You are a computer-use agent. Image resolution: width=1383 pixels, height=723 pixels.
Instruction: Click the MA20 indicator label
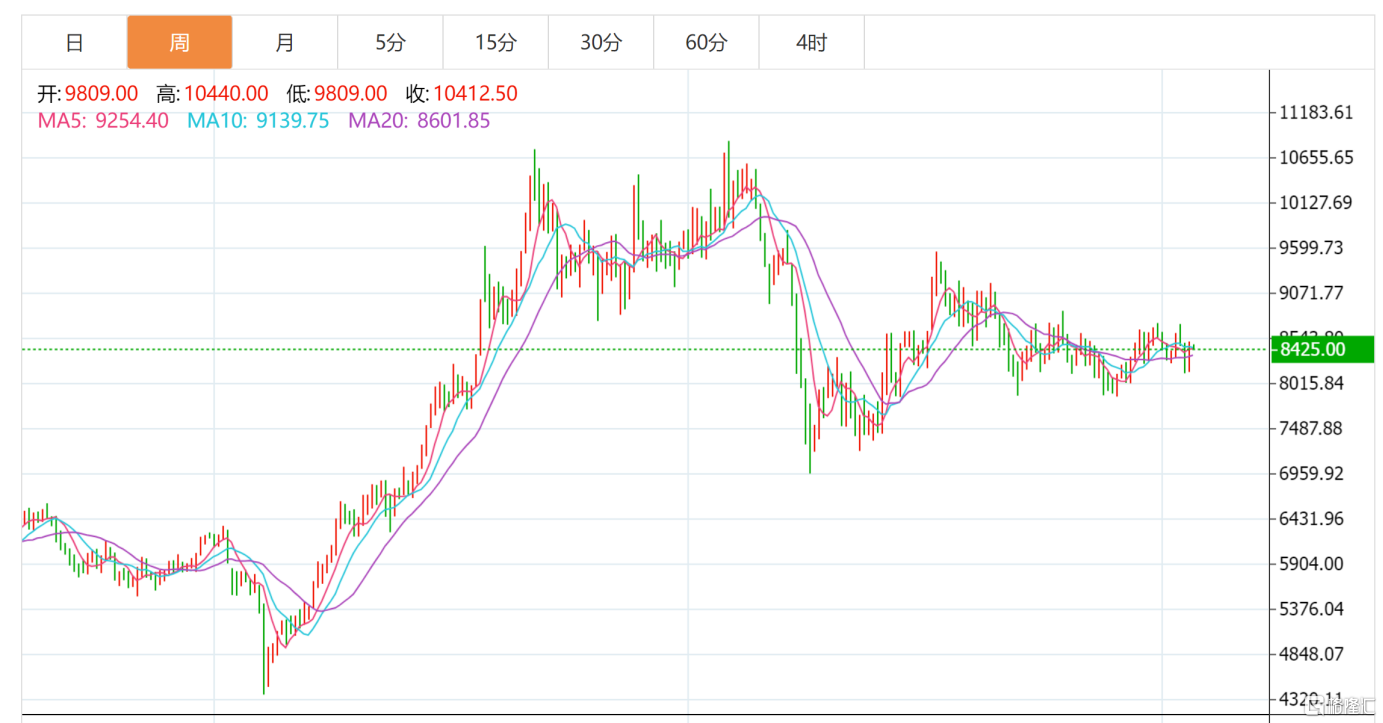point(419,121)
